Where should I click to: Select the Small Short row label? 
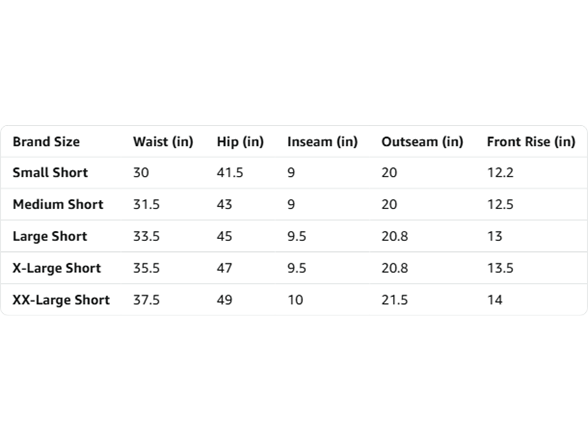coord(50,172)
